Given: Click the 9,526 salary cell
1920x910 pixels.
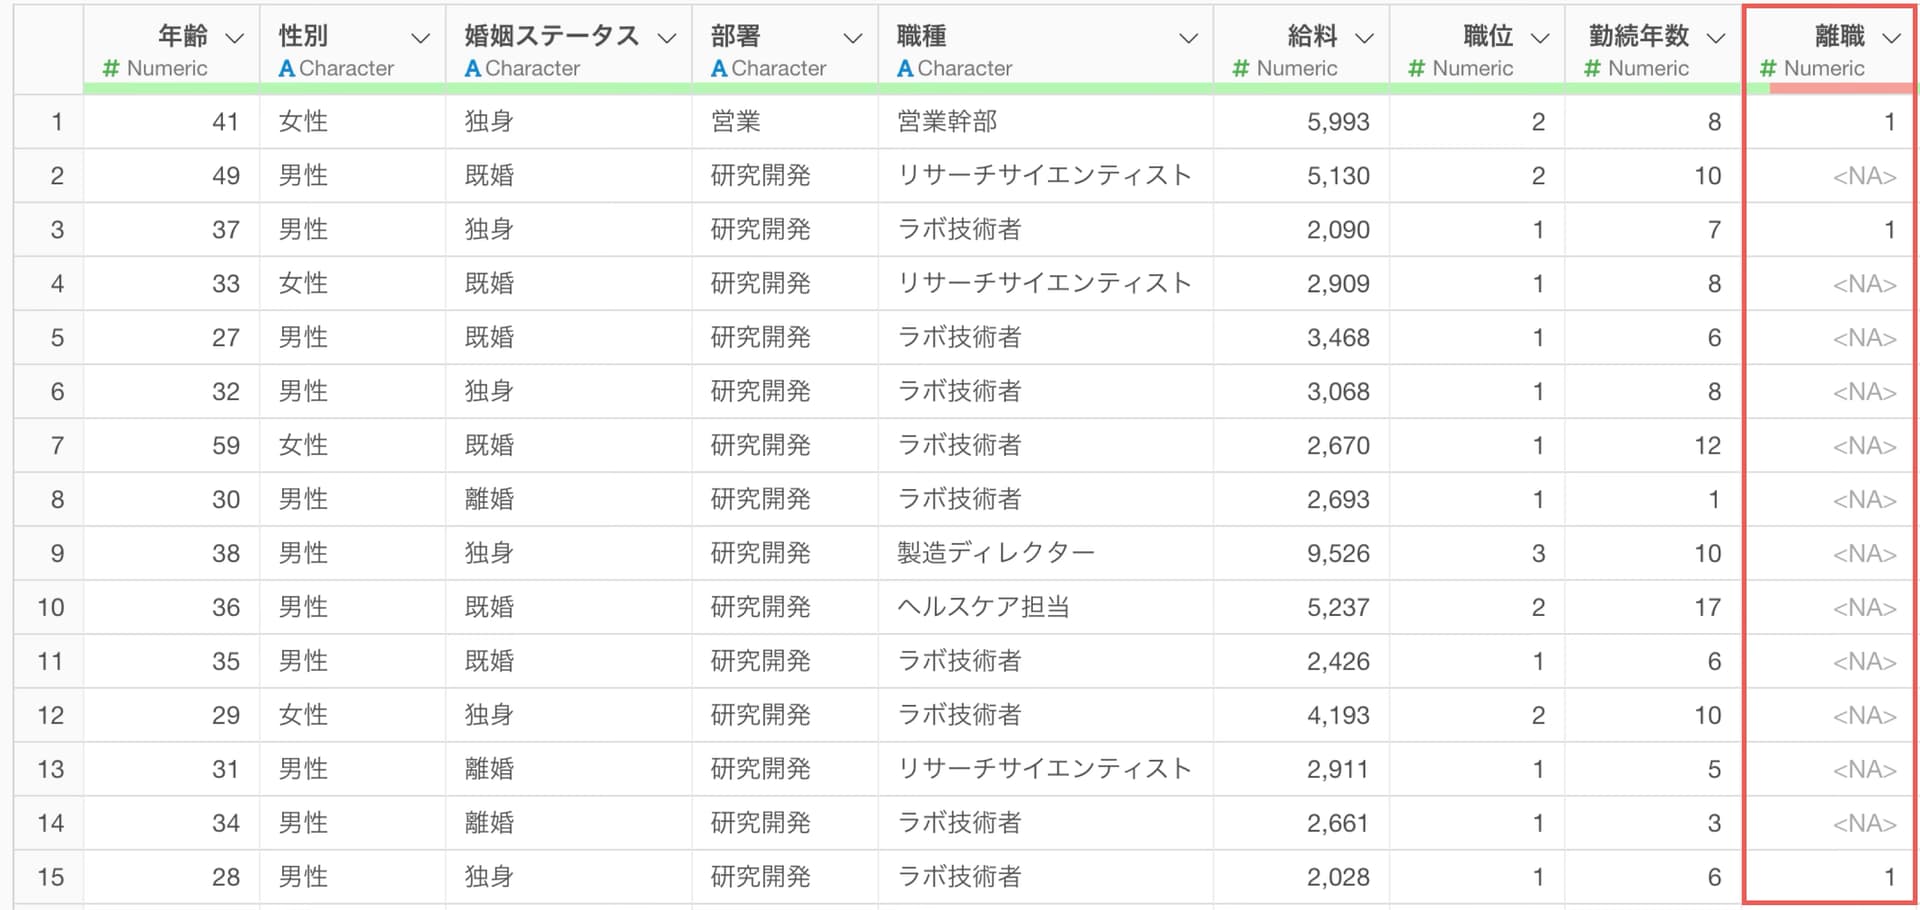Looking at the screenshot, I should (1337, 554).
